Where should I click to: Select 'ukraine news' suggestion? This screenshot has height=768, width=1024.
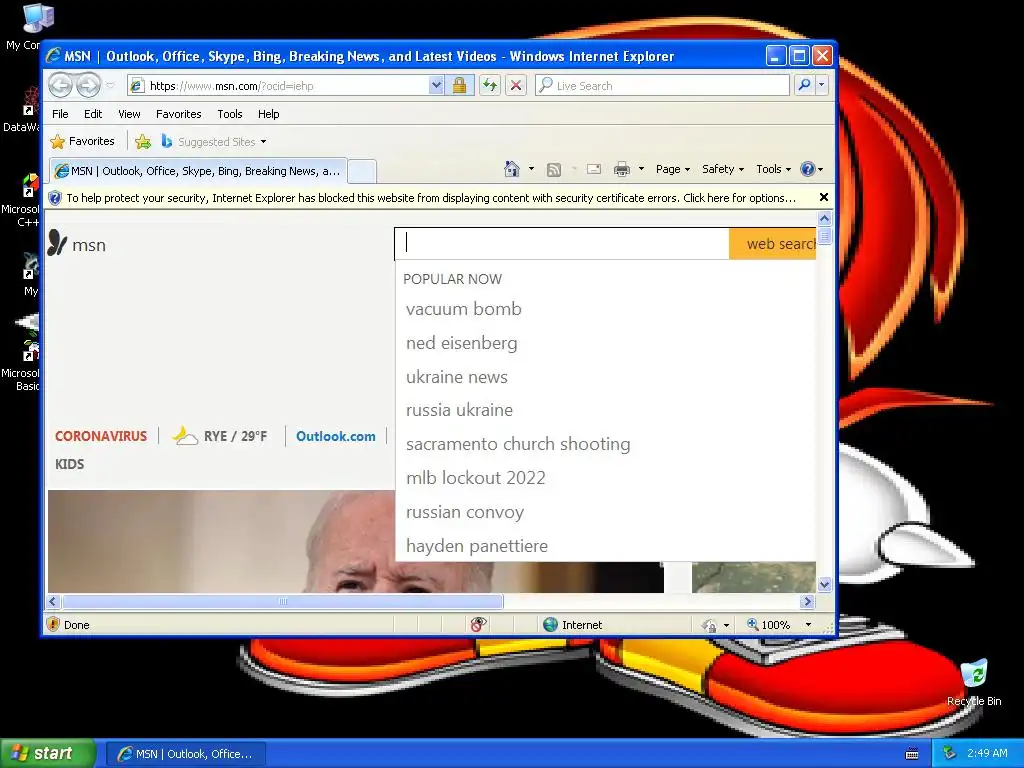click(456, 377)
